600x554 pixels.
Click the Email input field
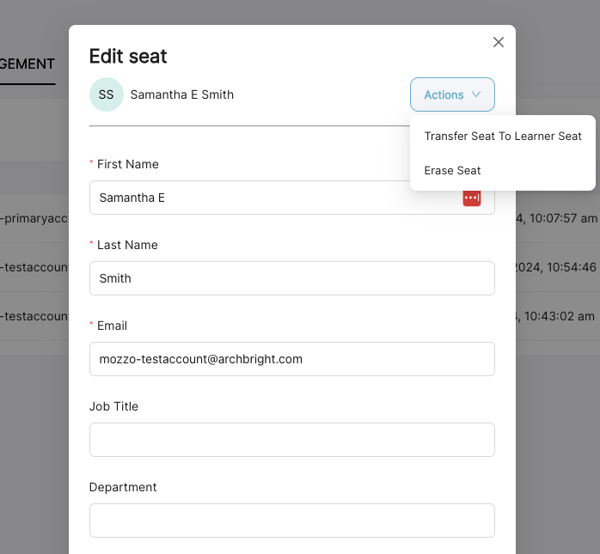[x=292, y=359]
